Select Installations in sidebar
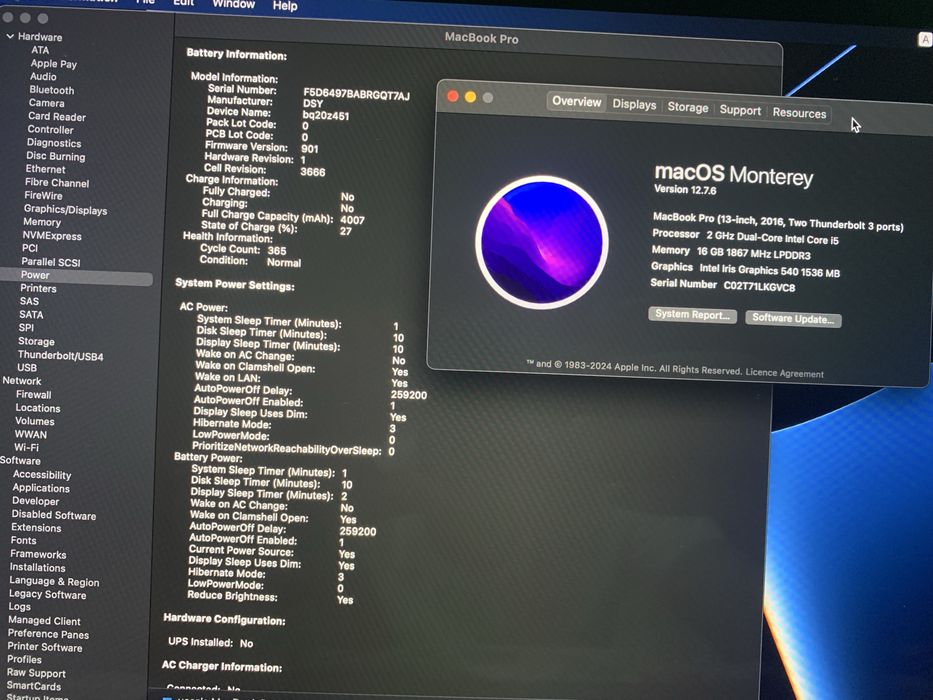 click(x=37, y=568)
